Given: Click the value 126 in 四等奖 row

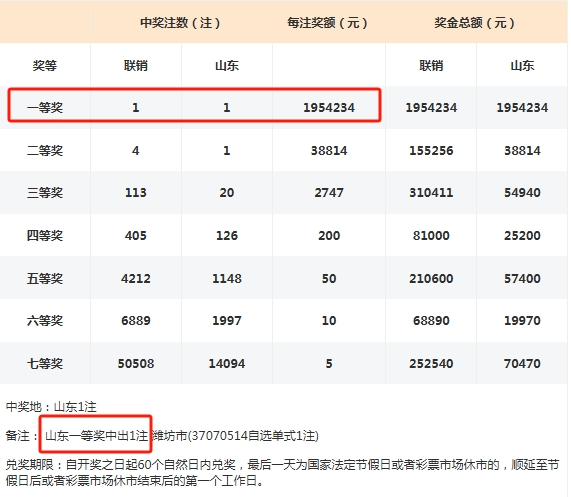Looking at the screenshot, I should [227, 236].
